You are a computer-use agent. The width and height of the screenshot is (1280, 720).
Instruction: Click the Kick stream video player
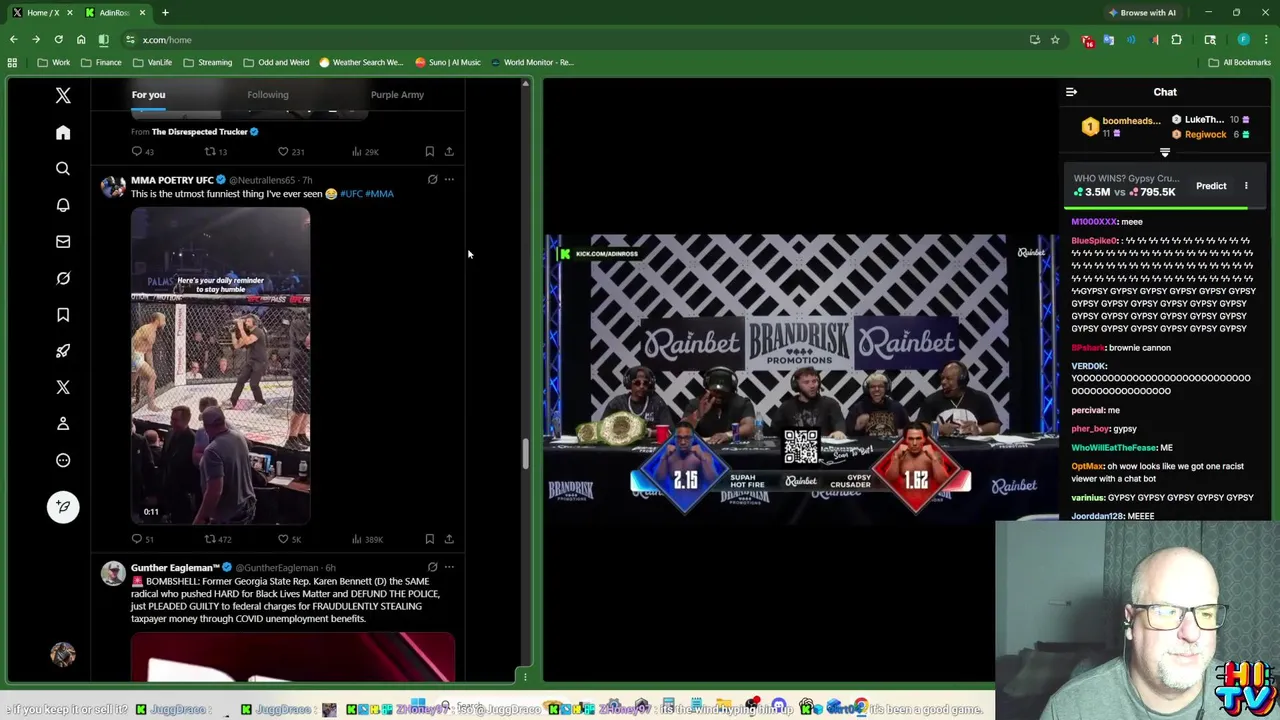(x=801, y=378)
